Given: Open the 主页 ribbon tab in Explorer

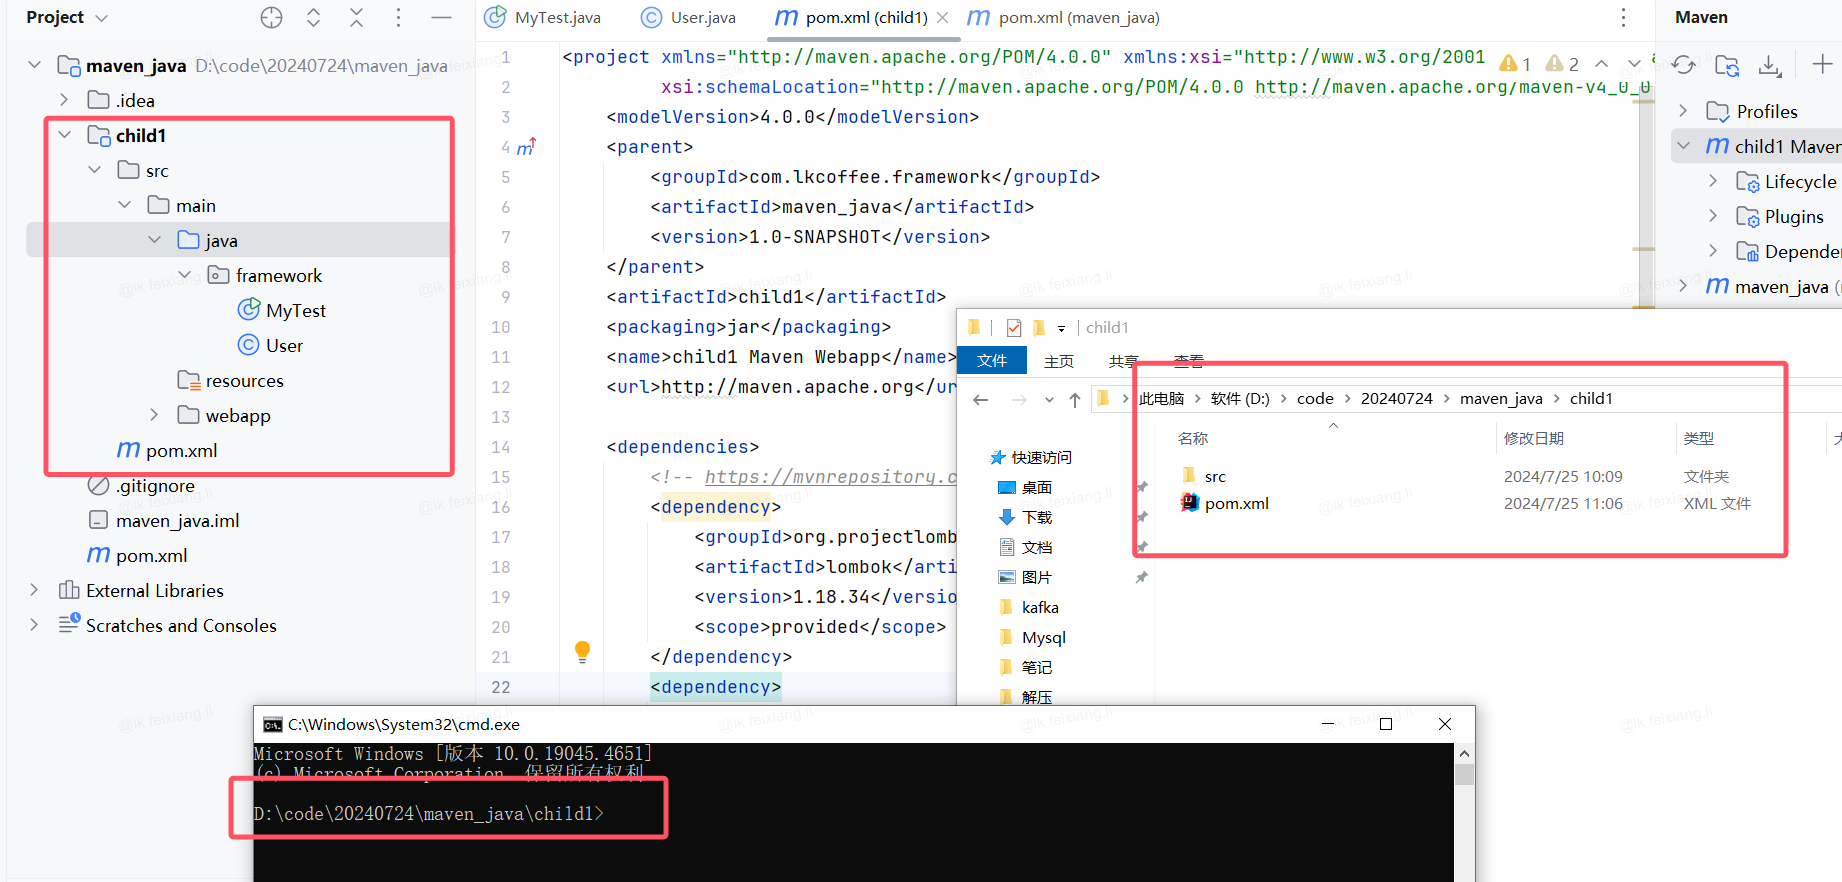Looking at the screenshot, I should point(1059,361).
